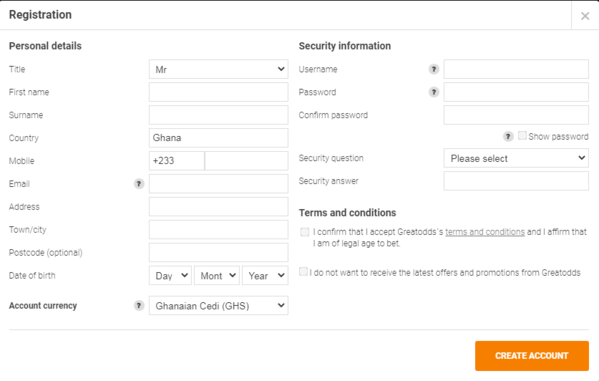Open the Year dropdown for date of birth
This screenshot has height=381, width=599.
(265, 276)
